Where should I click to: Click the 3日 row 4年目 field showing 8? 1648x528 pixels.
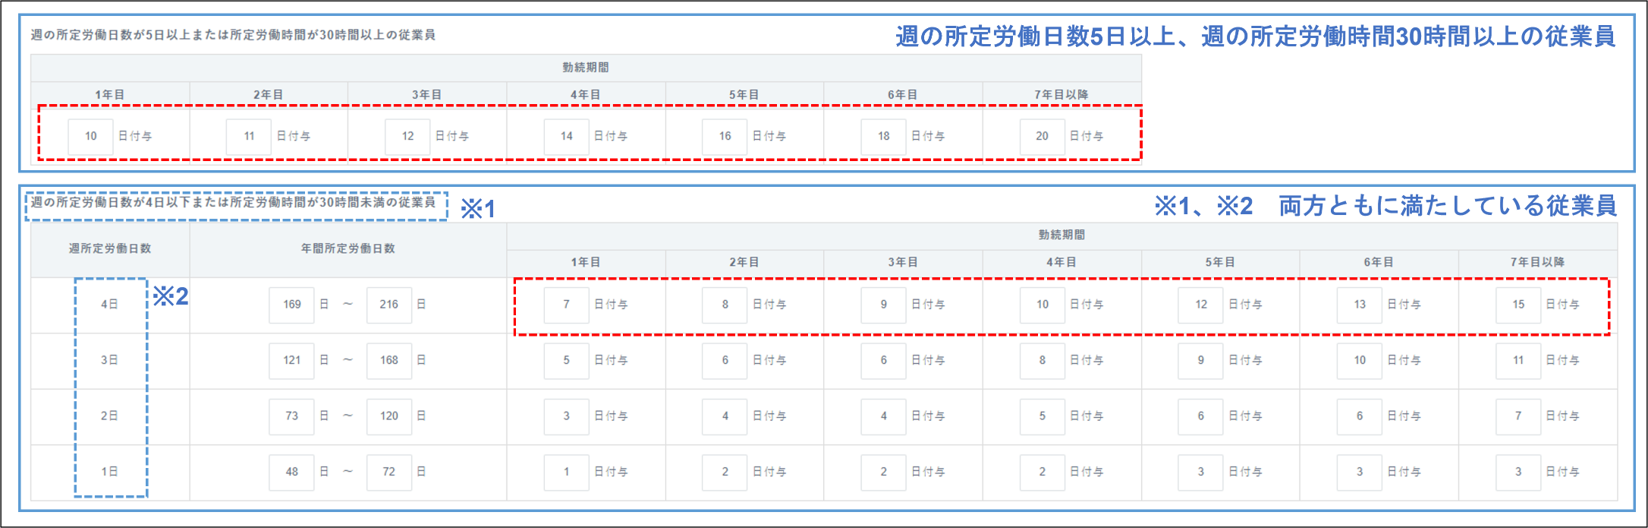point(1042,360)
